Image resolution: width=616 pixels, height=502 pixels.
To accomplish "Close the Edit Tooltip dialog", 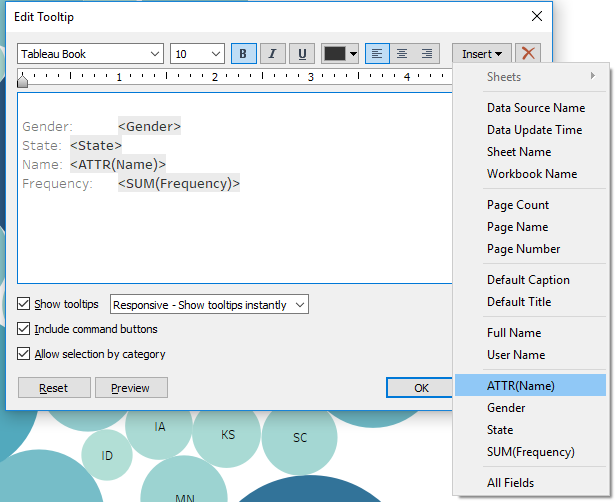I will pos(537,16).
